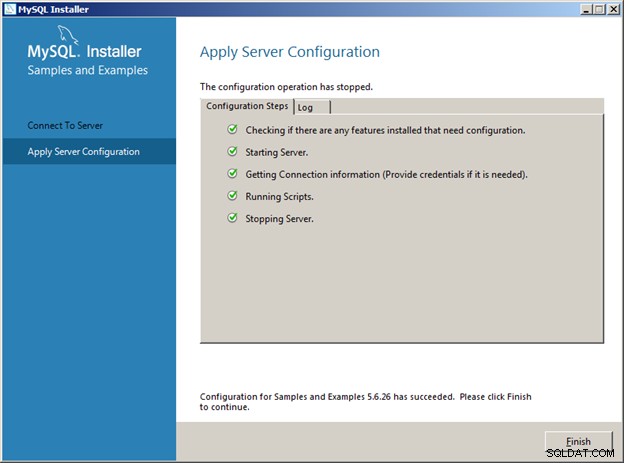Minimize the MySQL Installer window
The height and width of the screenshot is (463, 624).
point(586,9)
